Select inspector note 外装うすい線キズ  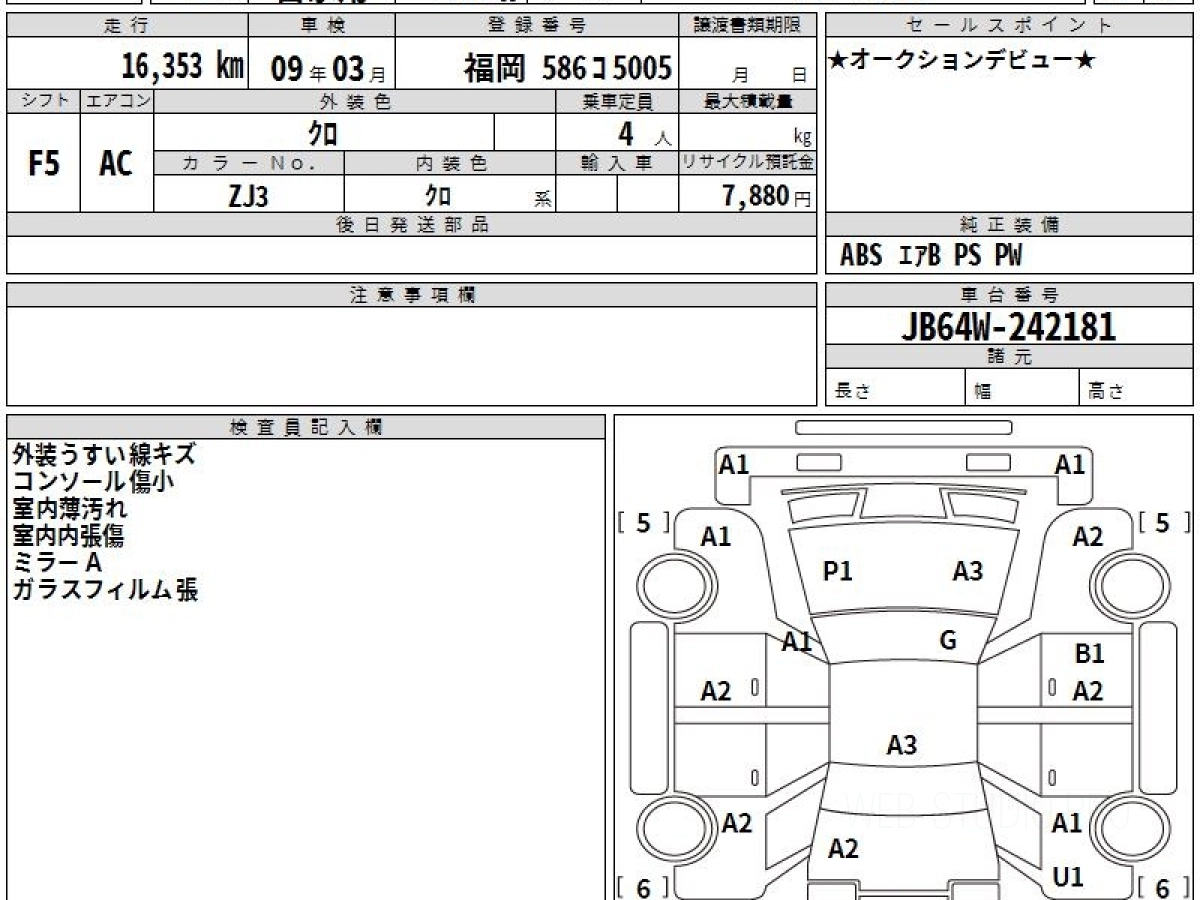click(104, 454)
